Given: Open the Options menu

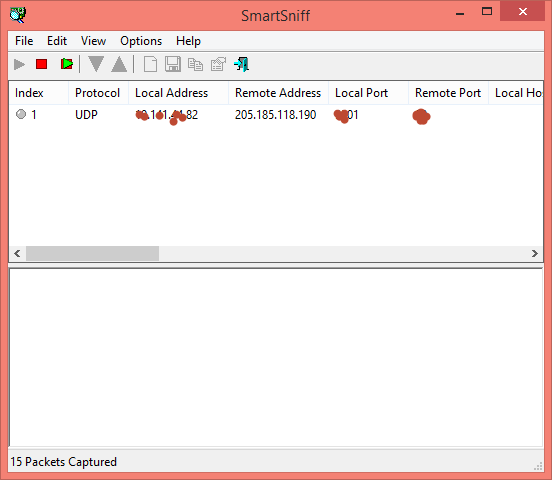Looking at the screenshot, I should [x=141, y=41].
